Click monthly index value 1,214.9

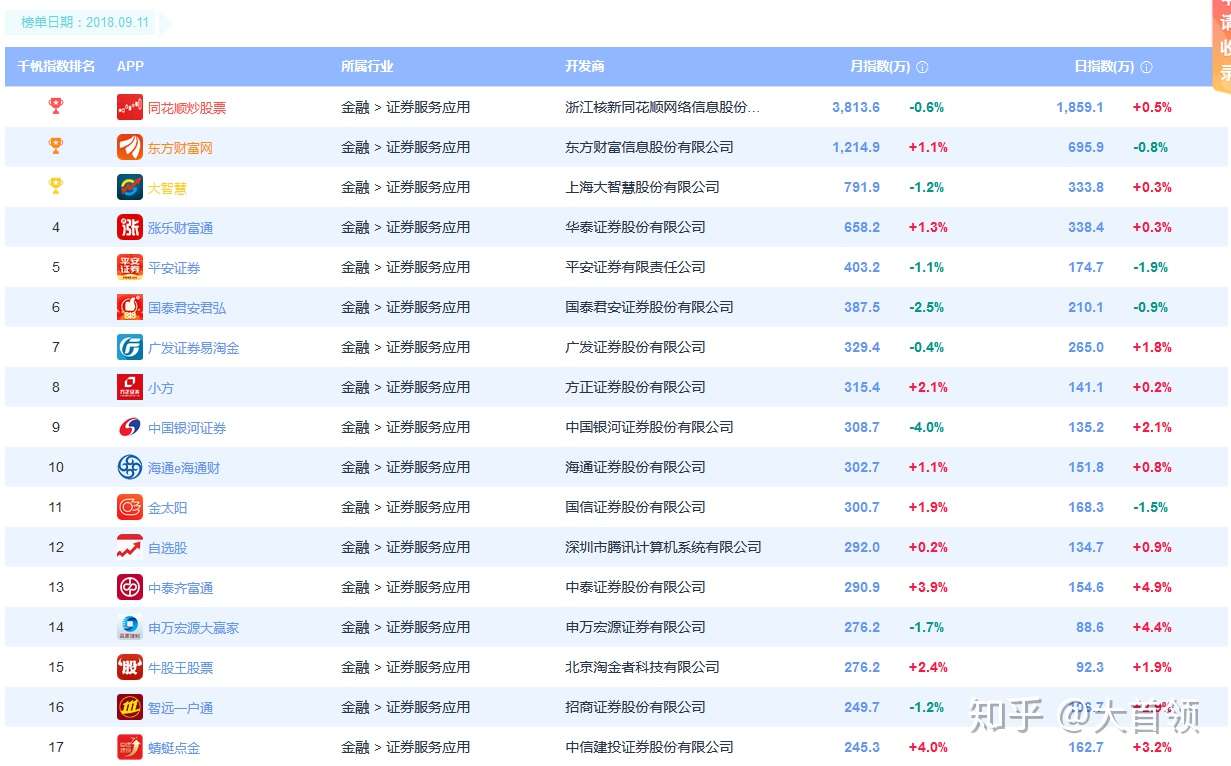[x=856, y=147]
